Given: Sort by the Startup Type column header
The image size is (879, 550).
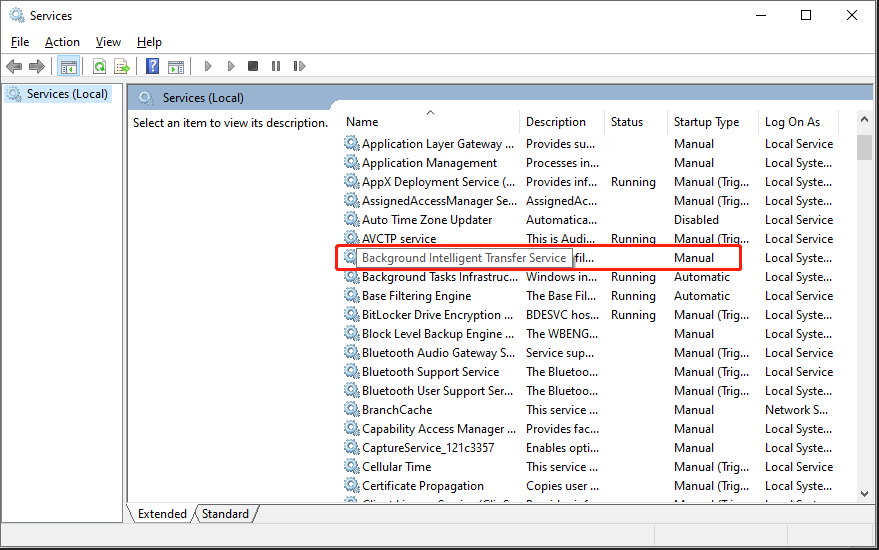Looking at the screenshot, I should [713, 122].
